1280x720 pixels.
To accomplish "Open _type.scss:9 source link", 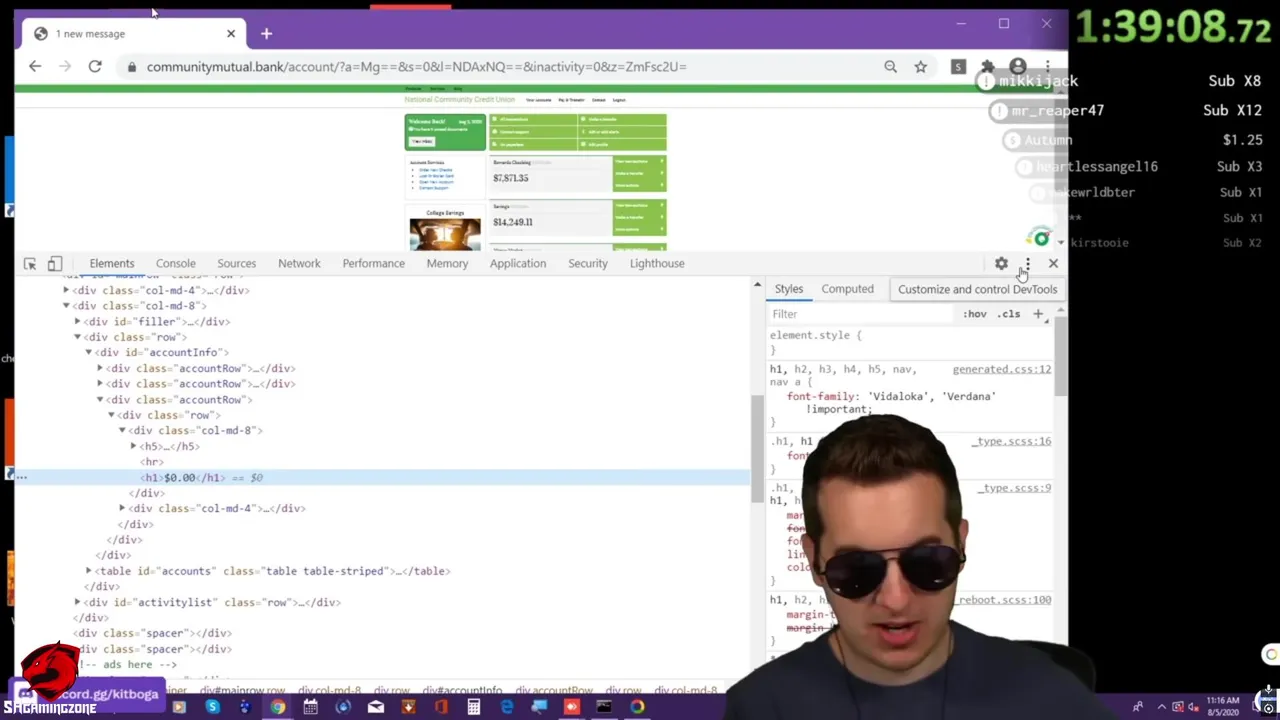I will [x=1014, y=488].
